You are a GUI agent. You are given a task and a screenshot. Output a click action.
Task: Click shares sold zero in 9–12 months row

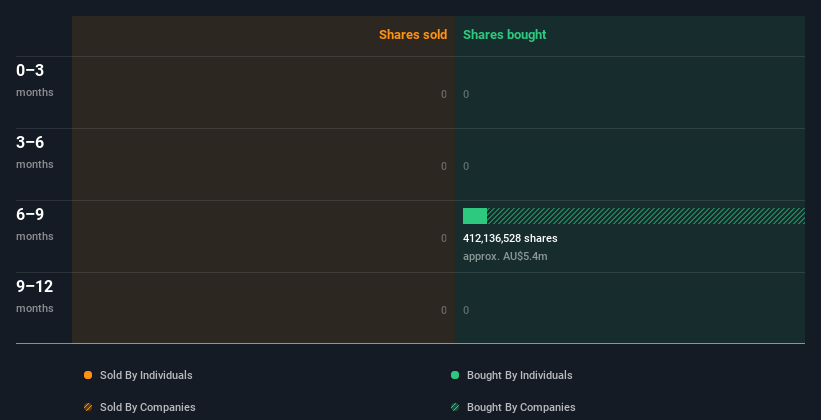pos(444,310)
